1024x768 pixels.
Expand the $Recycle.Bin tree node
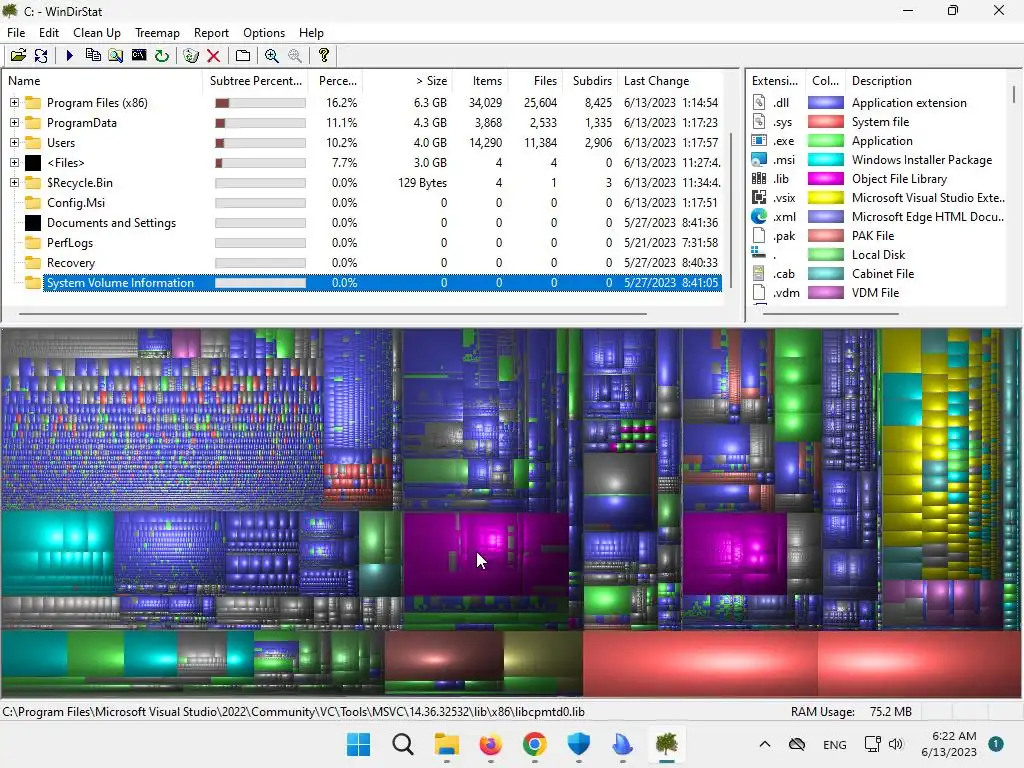point(14,183)
